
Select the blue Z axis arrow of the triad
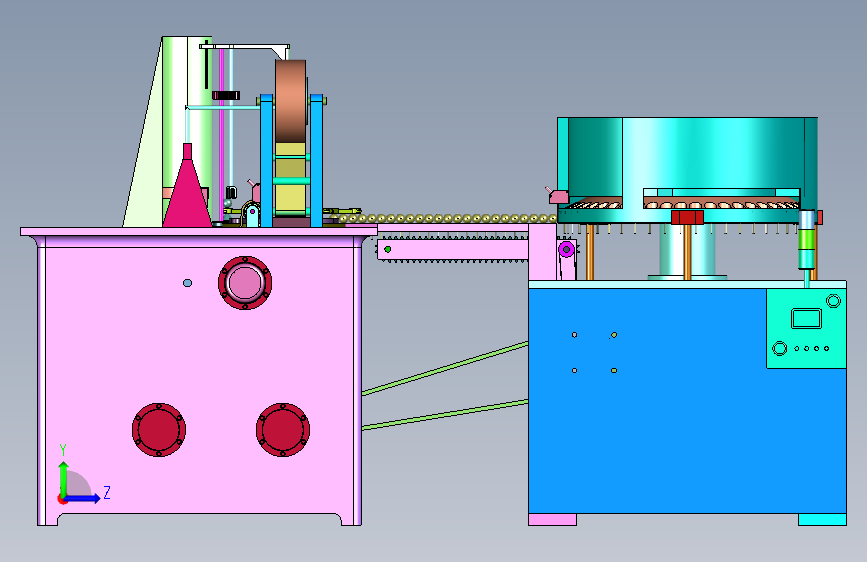point(83,498)
